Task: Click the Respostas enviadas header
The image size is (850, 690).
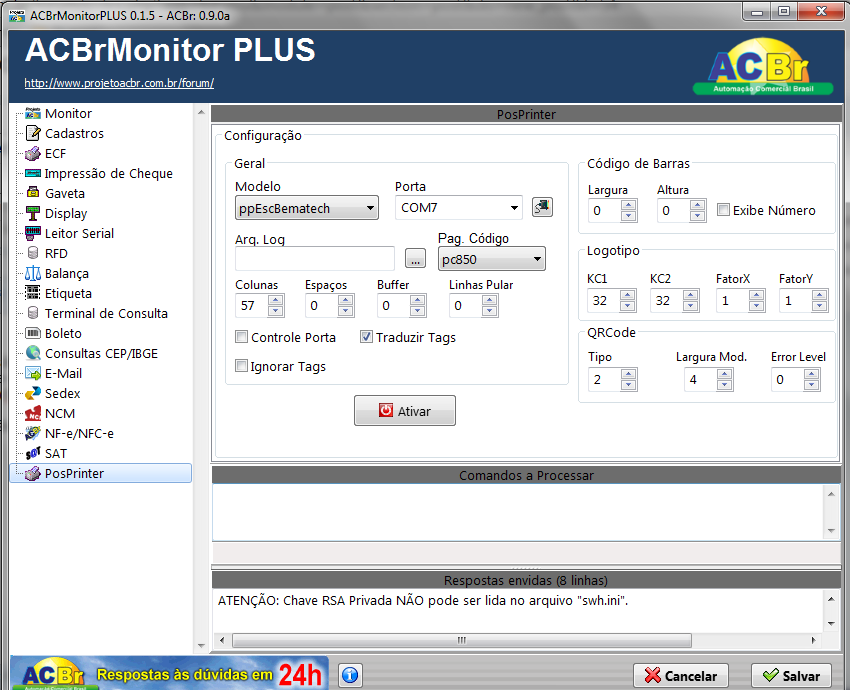Action: click(526, 581)
